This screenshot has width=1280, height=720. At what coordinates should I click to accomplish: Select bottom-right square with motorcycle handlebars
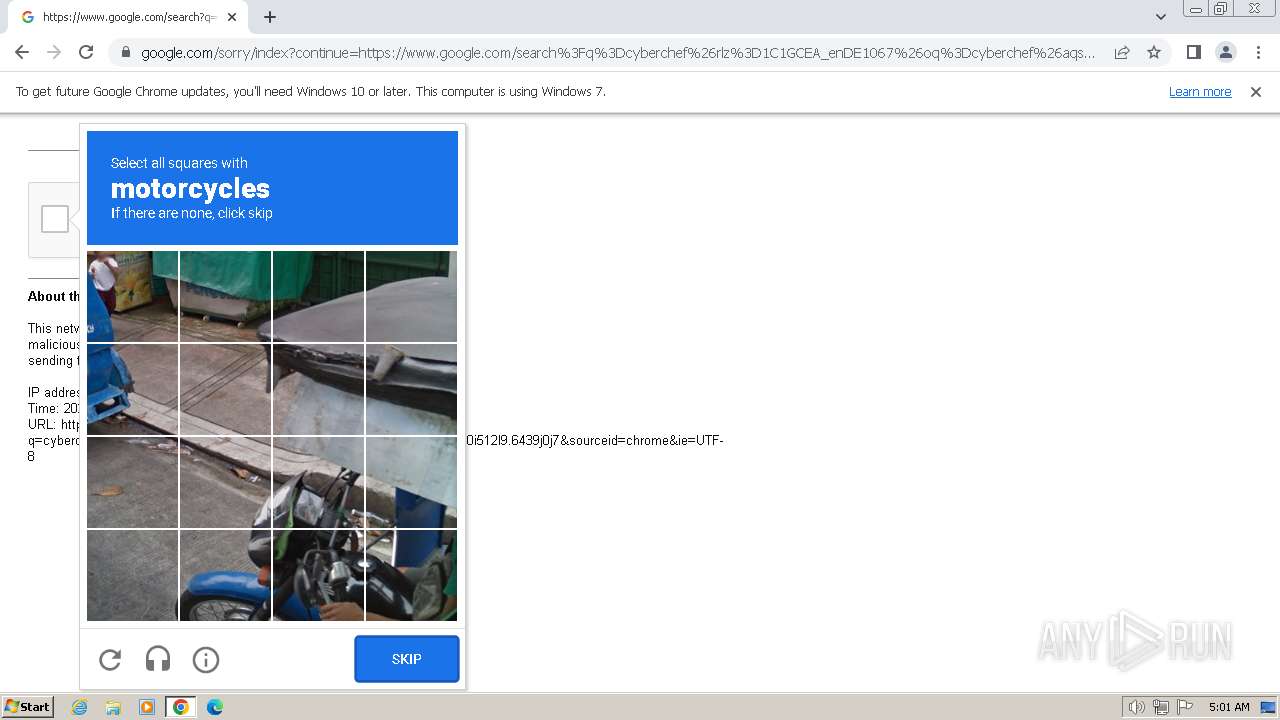[x=411, y=575]
